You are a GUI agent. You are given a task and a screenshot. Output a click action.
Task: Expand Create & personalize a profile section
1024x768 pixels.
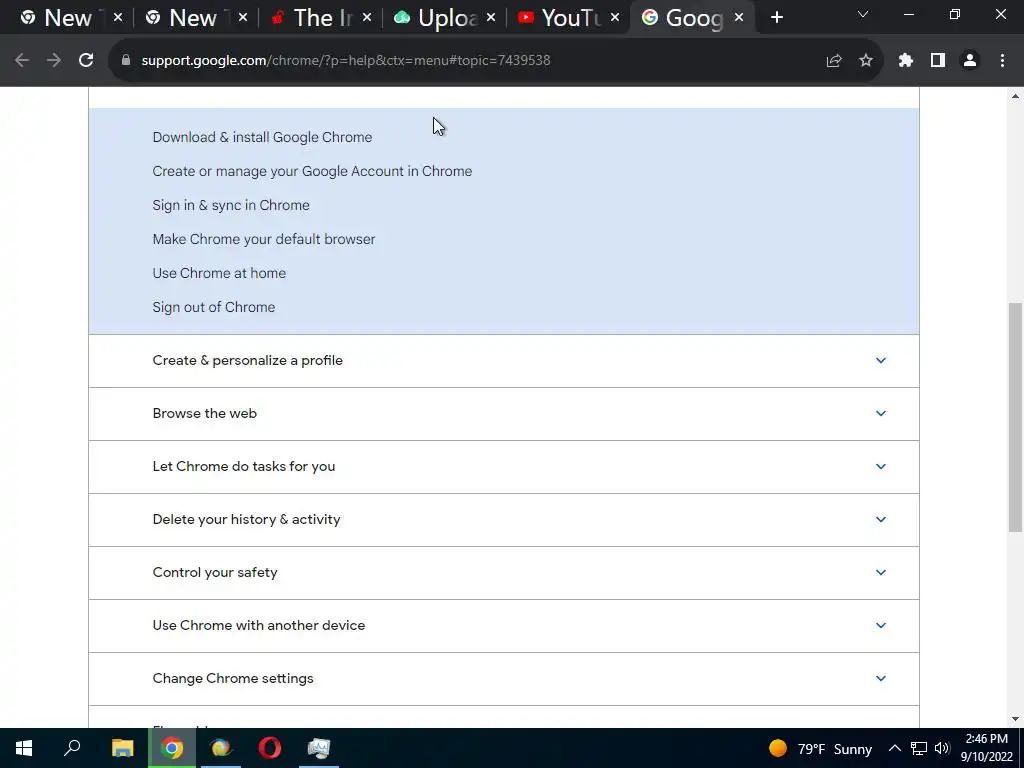(x=504, y=360)
